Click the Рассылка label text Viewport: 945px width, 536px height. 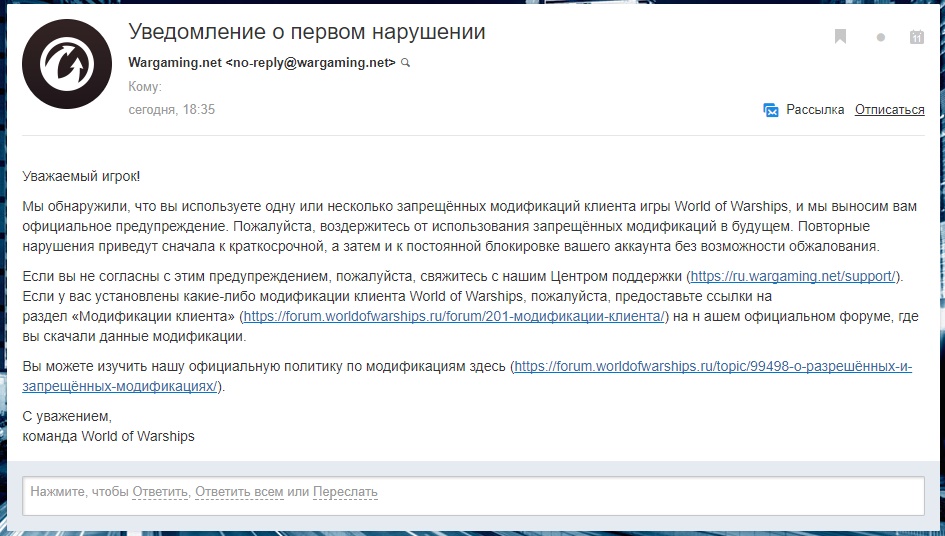[815, 110]
